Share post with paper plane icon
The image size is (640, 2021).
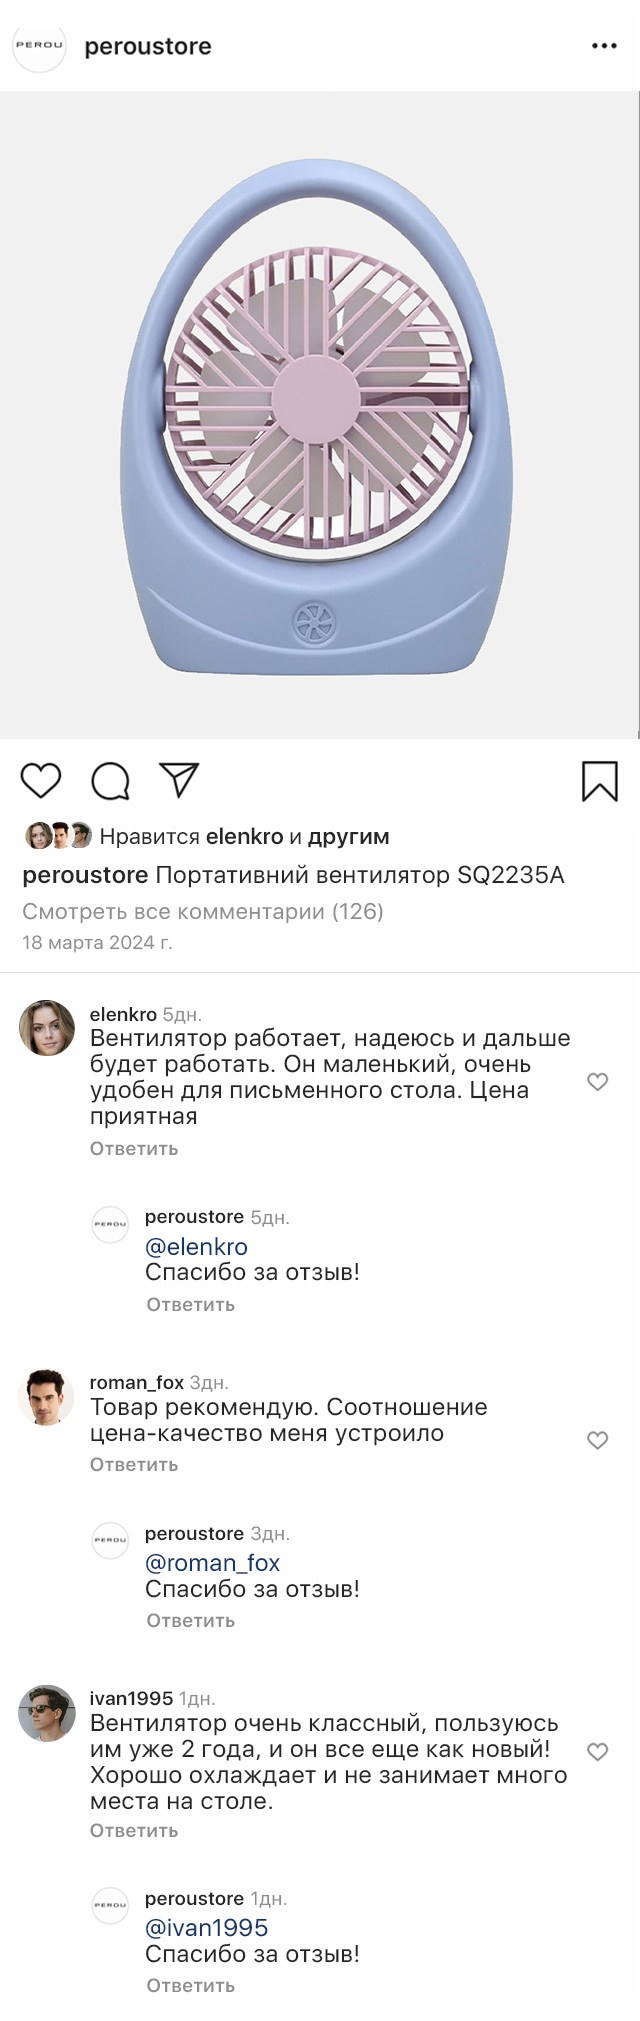(180, 780)
